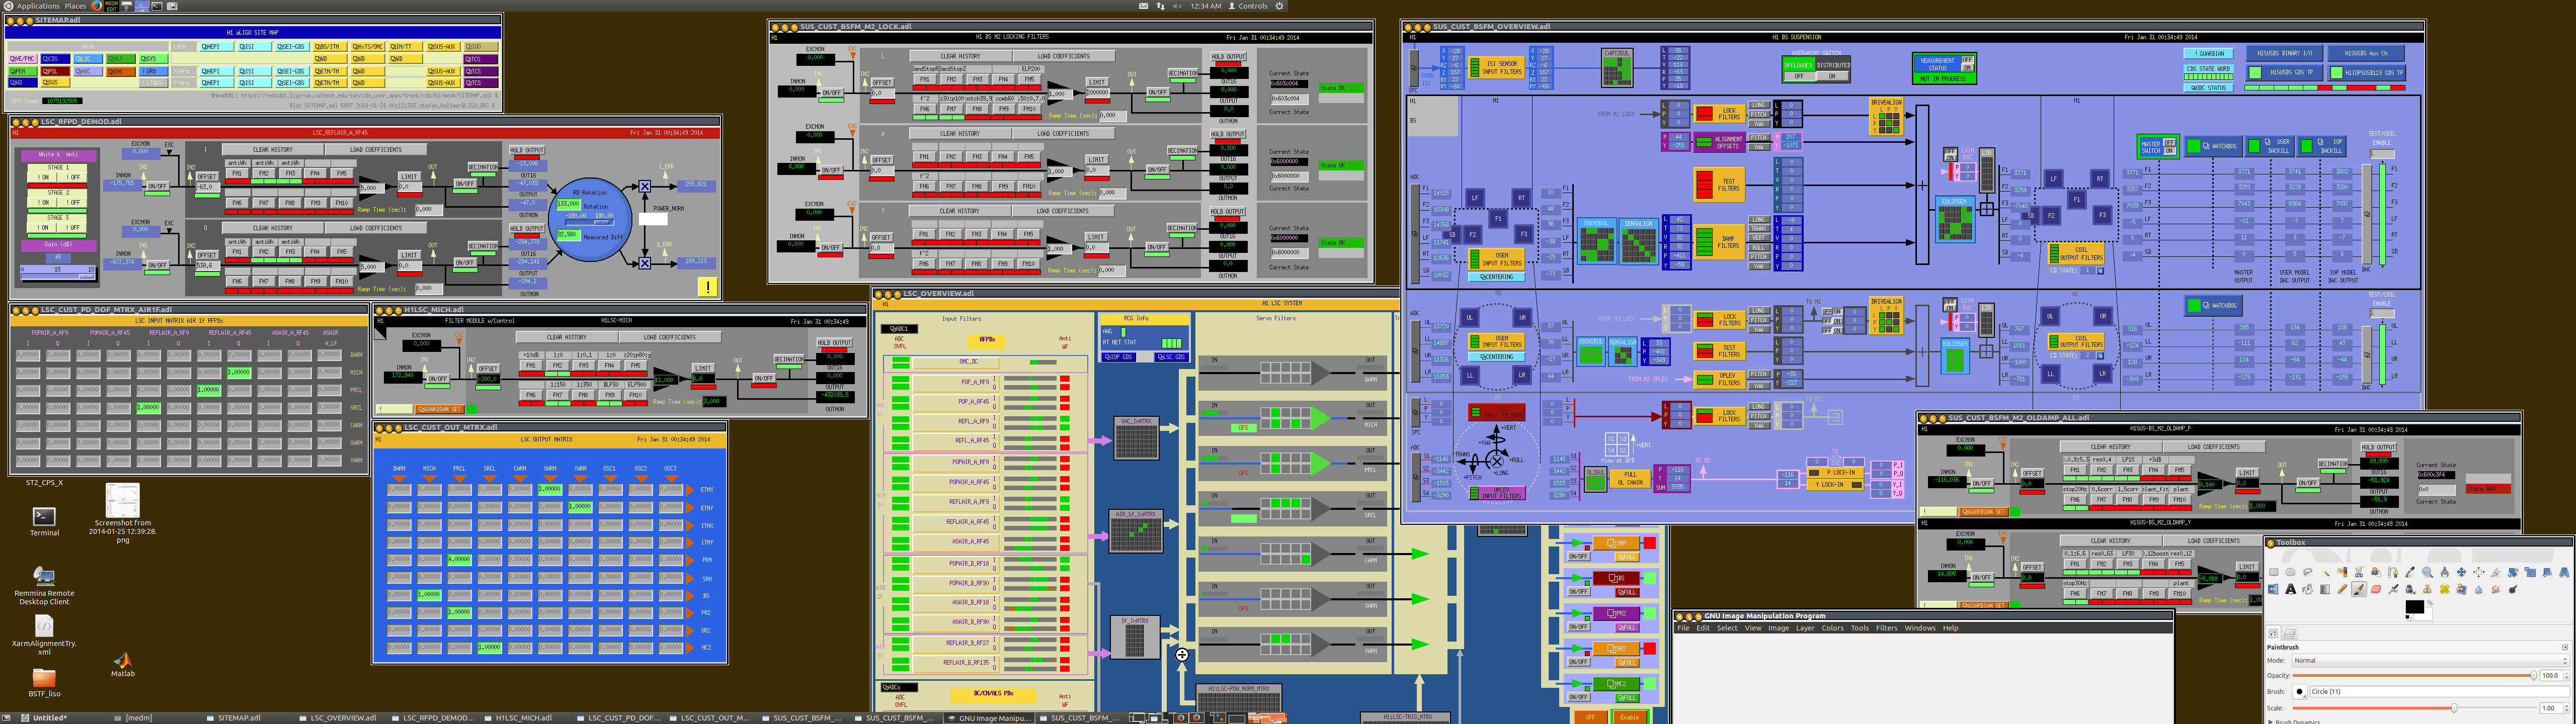Adjust the Paintbrush Opacity slider
Screen dimensions: 2576x724
2415,675
